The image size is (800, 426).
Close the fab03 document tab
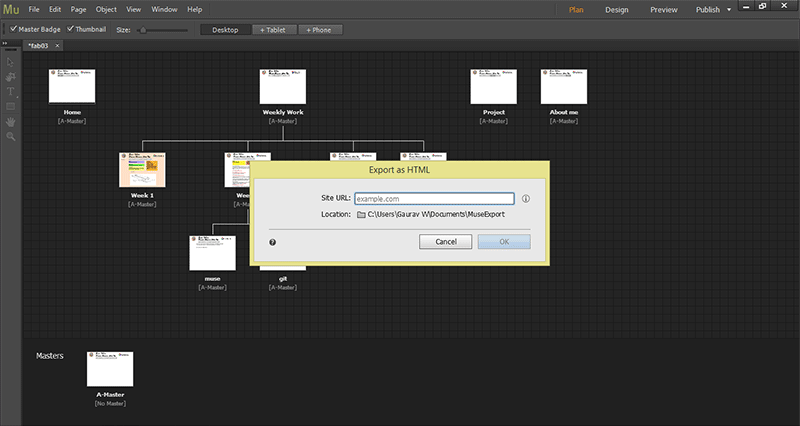tap(57, 45)
